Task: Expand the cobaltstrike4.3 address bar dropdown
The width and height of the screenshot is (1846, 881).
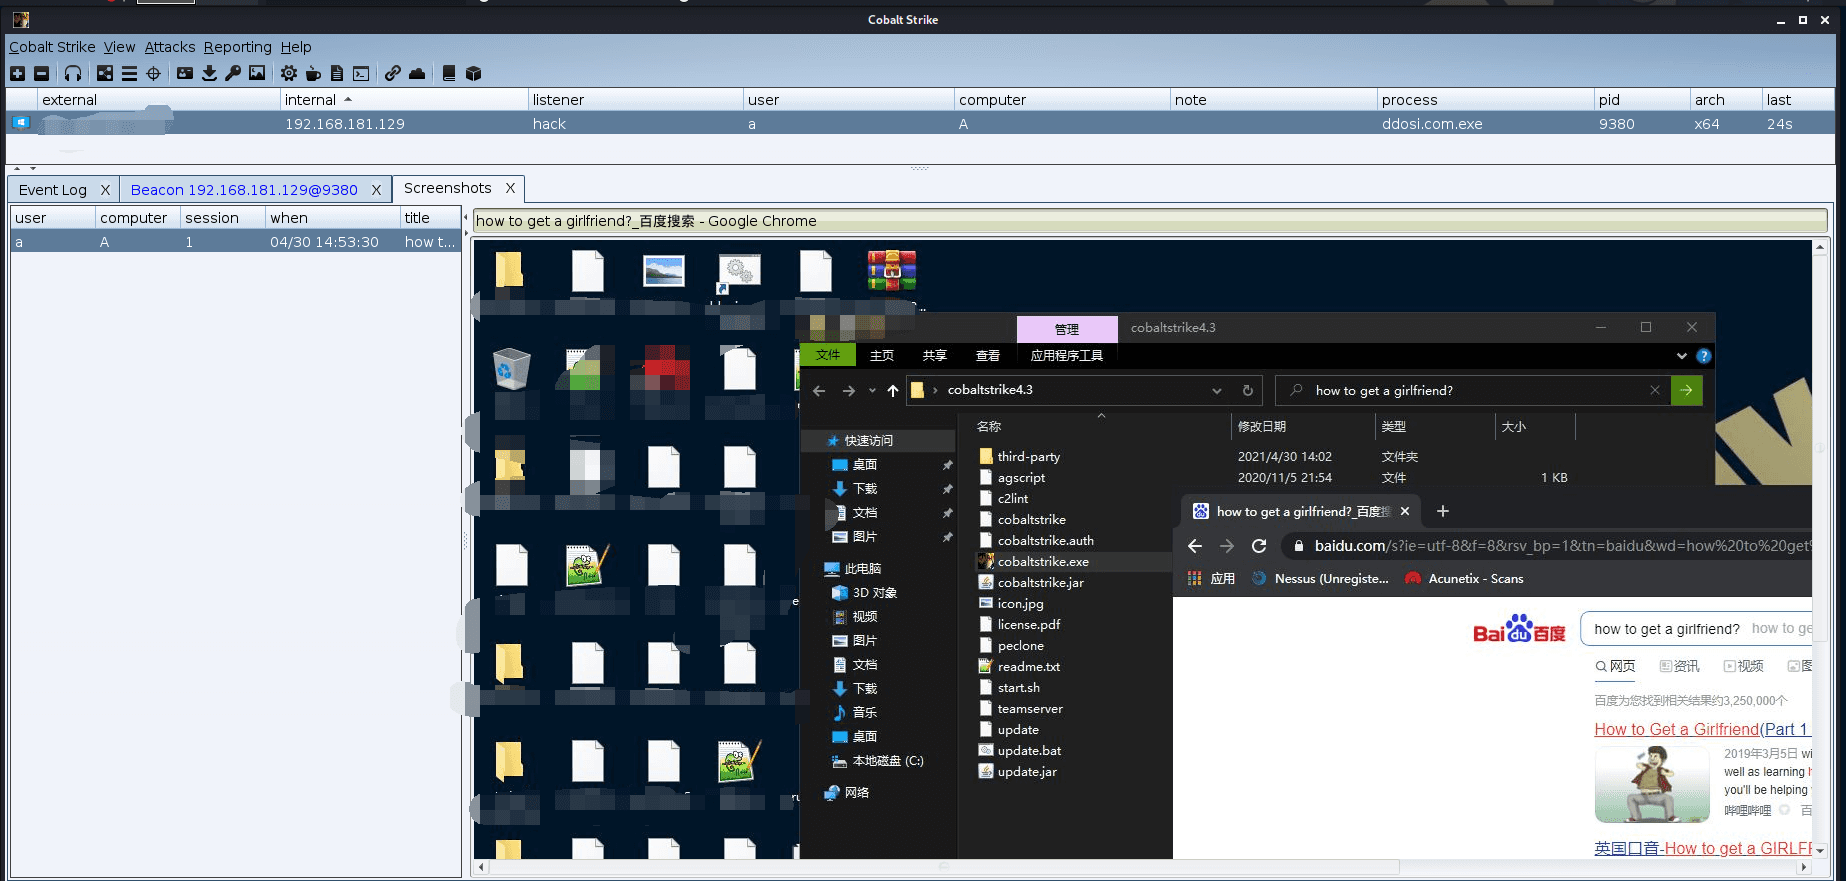Action: click(x=1216, y=390)
